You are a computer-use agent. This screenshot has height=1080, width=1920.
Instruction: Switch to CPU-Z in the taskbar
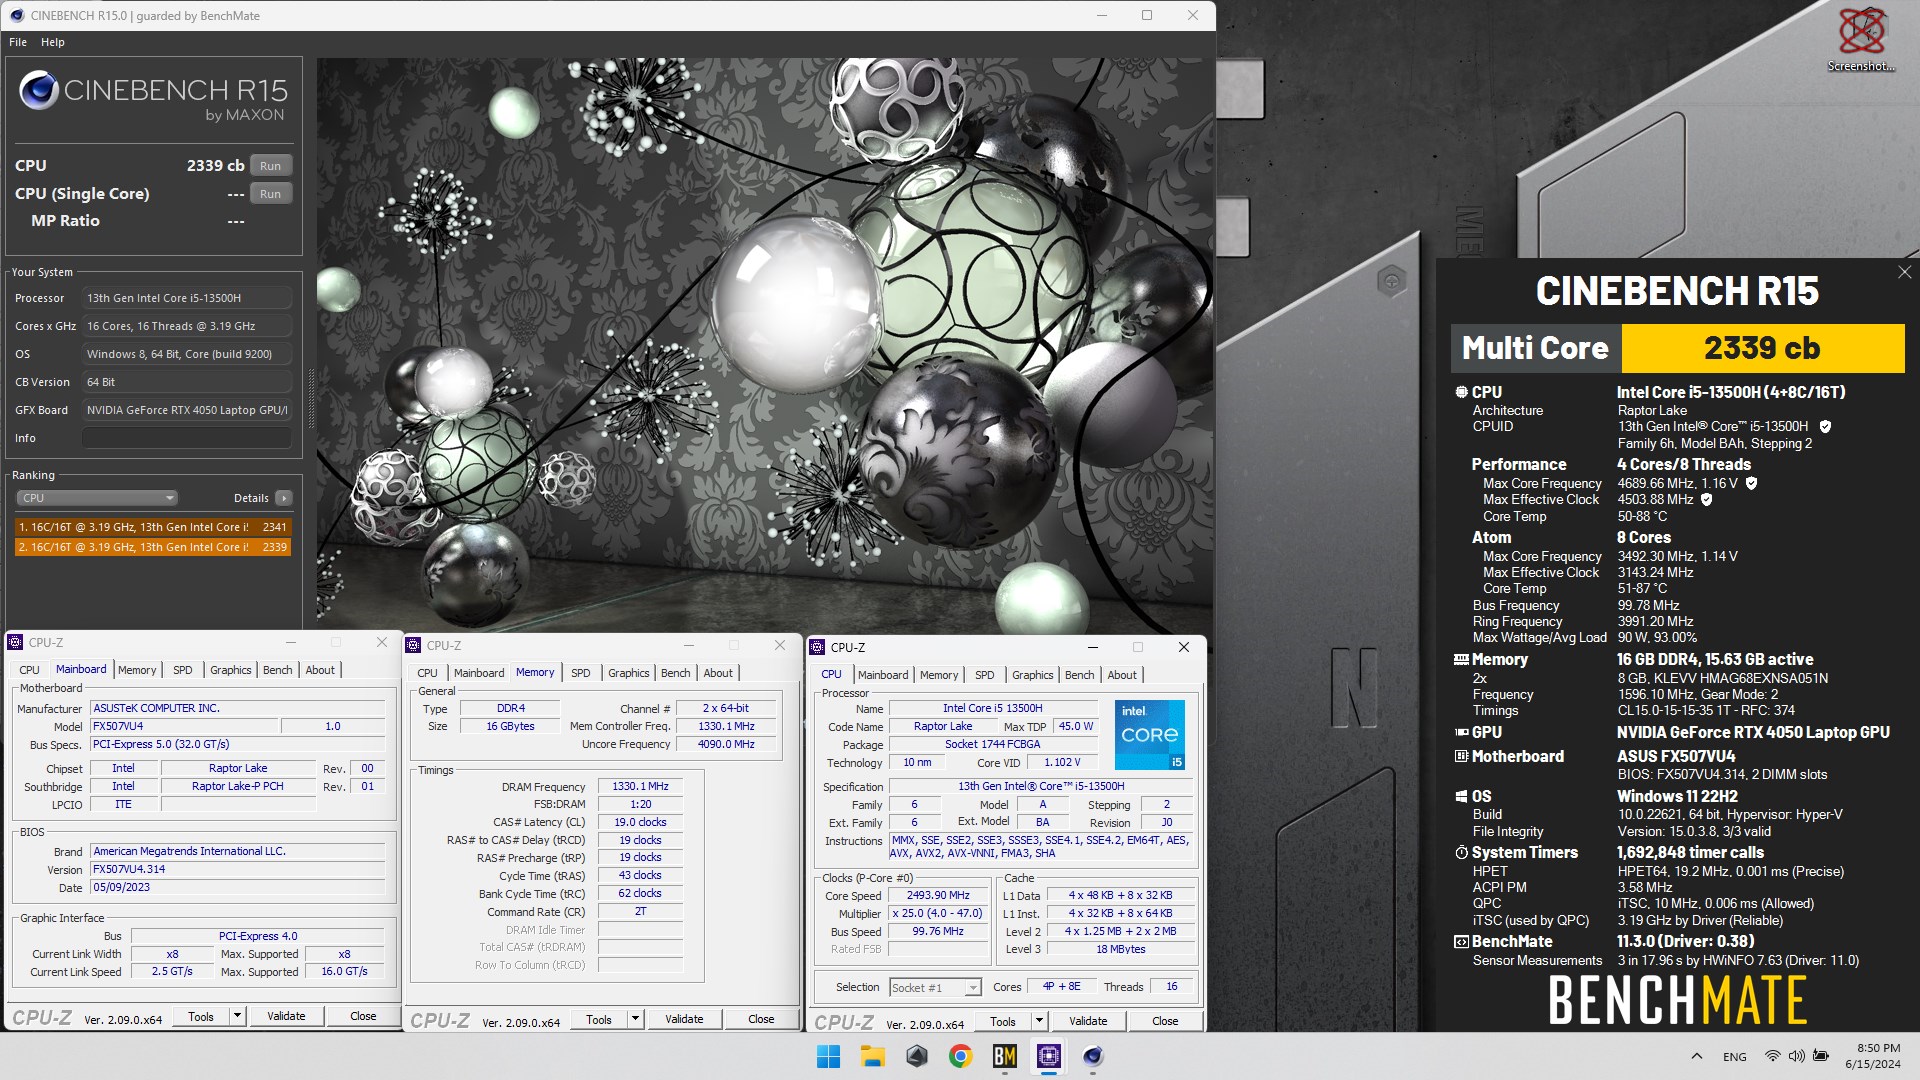tap(1048, 1056)
